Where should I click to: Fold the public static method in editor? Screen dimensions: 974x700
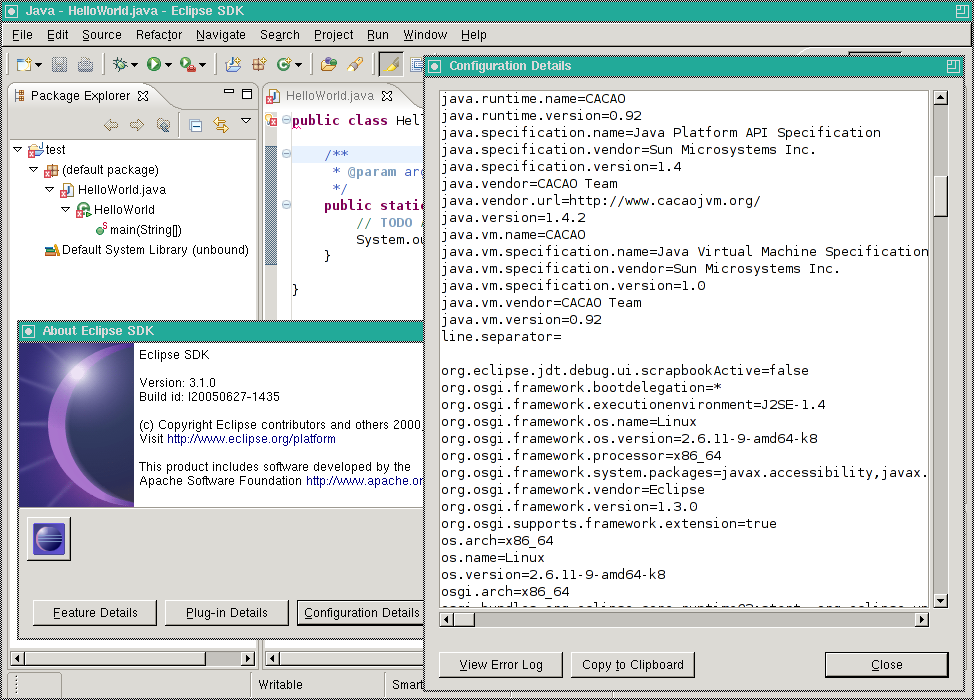tap(286, 204)
